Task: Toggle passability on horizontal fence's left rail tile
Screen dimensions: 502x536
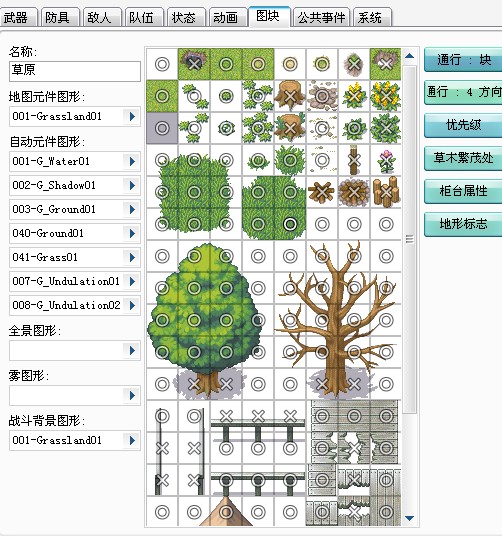Action: [x=226, y=416]
